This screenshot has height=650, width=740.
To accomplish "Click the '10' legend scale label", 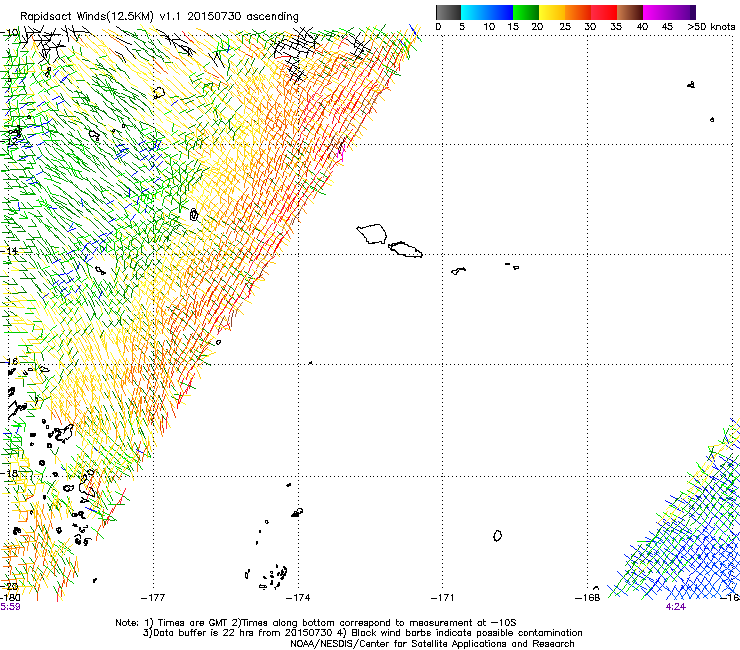I will (489, 27).
